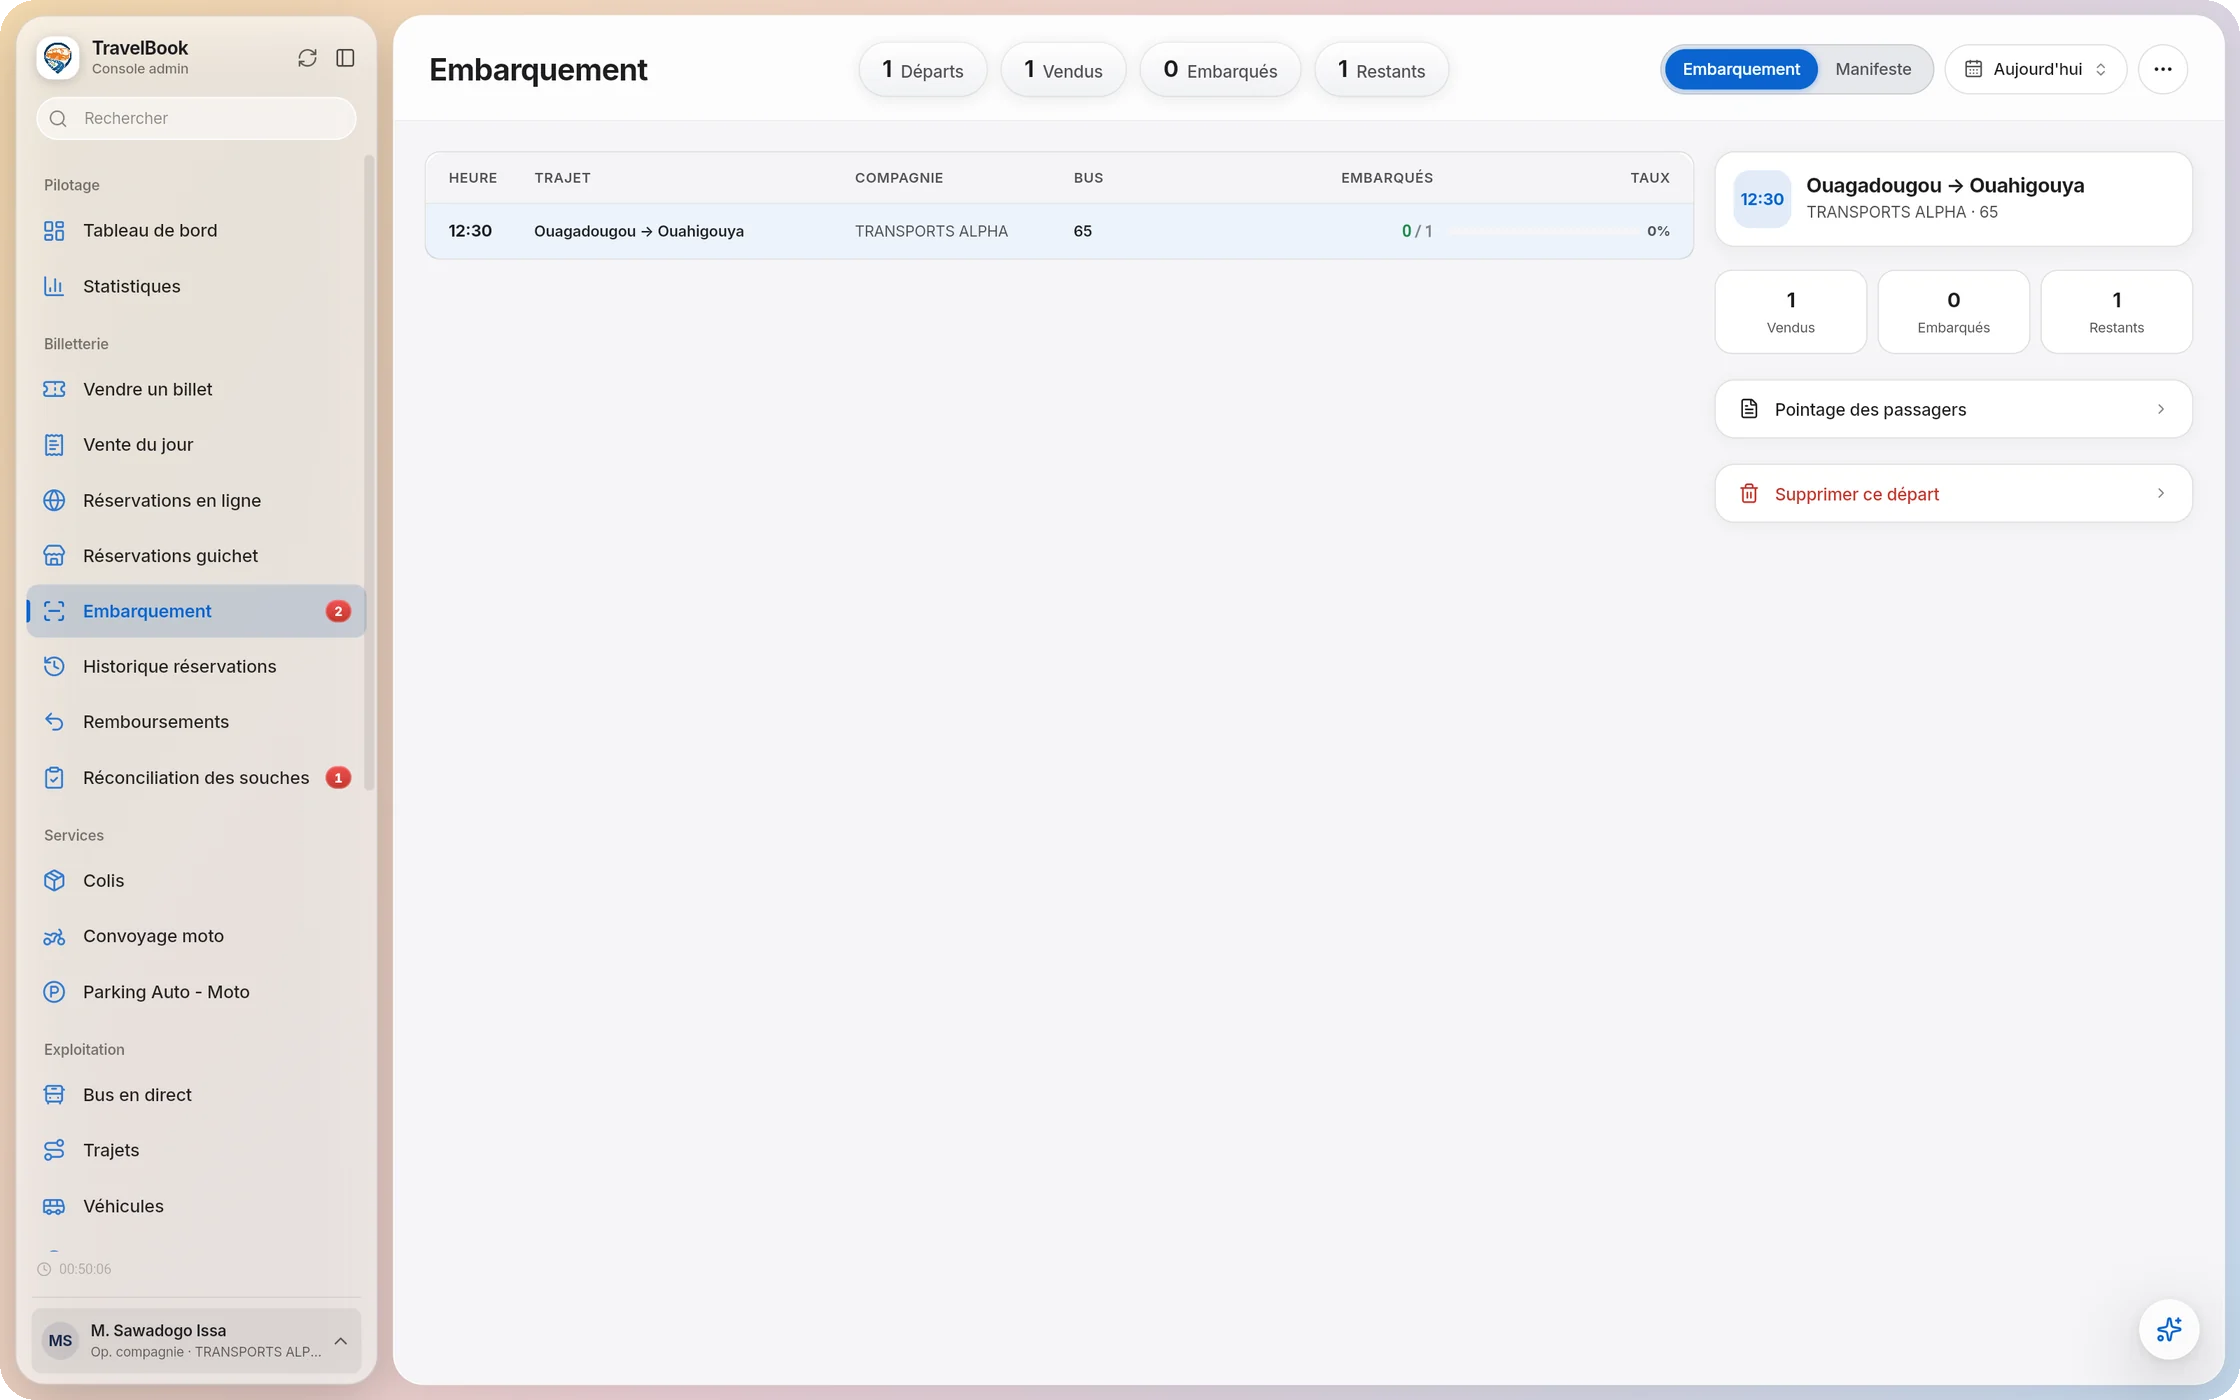Click the 00:50:06 session timer
Screen dimensions: 2240x1400
click(x=74, y=1269)
